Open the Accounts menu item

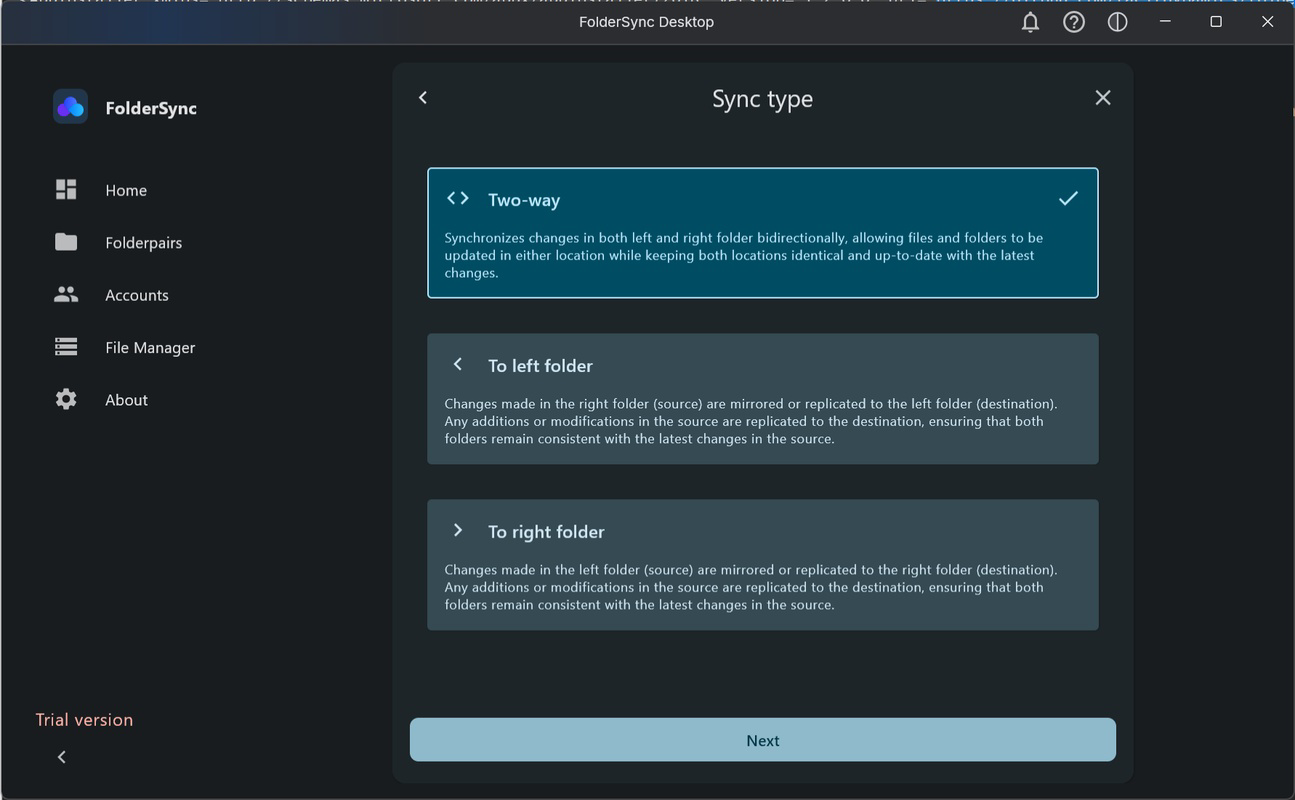click(x=137, y=295)
